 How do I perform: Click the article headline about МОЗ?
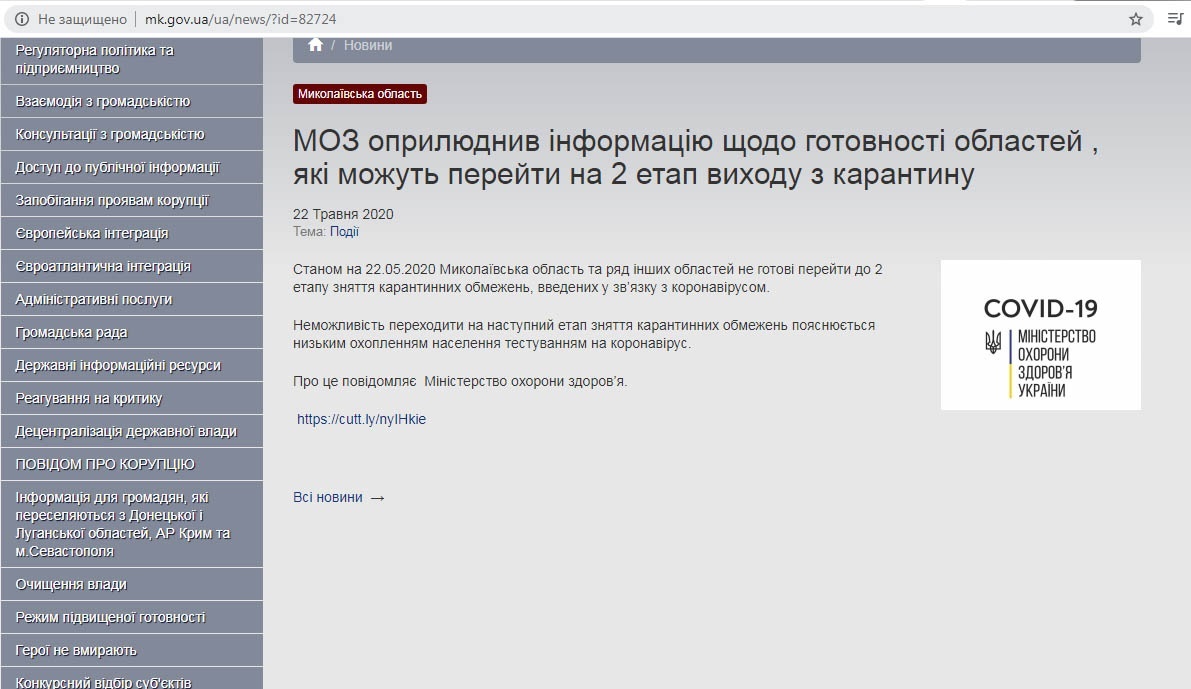[x=696, y=157]
